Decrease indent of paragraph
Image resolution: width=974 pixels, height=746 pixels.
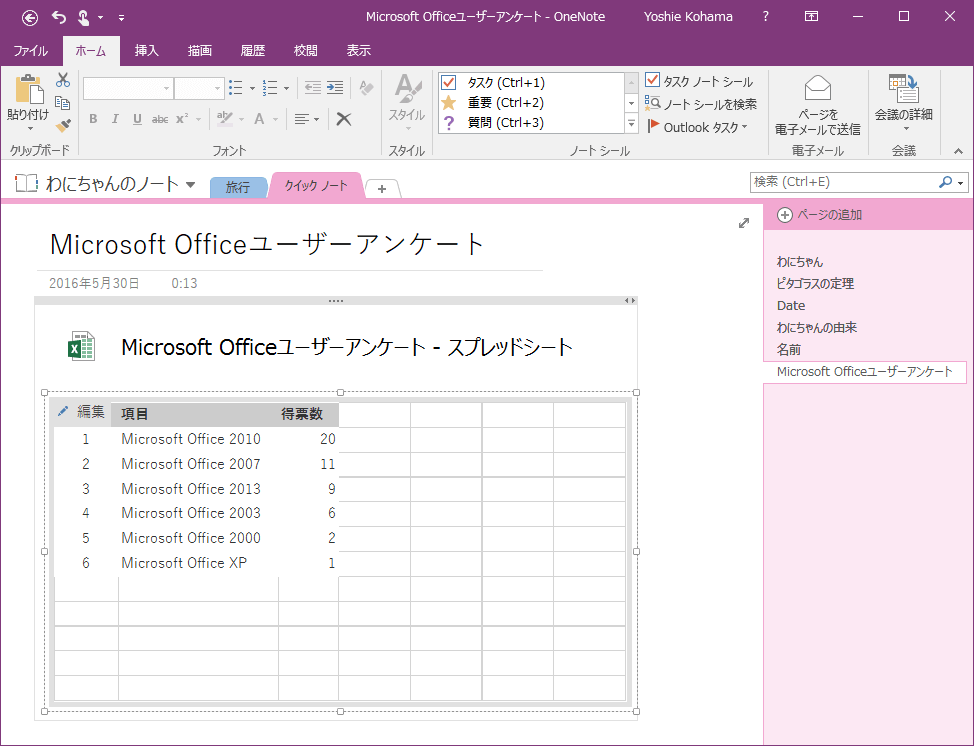point(312,88)
